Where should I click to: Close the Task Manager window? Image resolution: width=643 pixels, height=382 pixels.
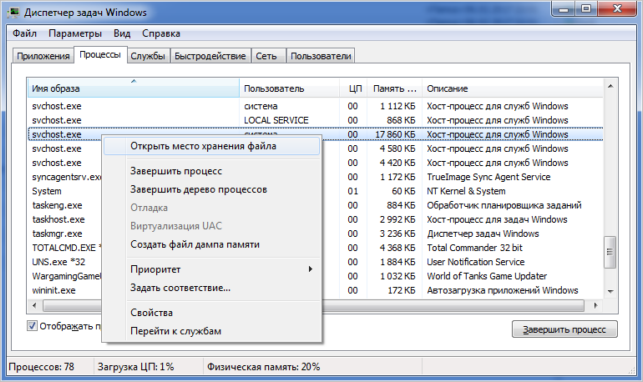click(617, 9)
